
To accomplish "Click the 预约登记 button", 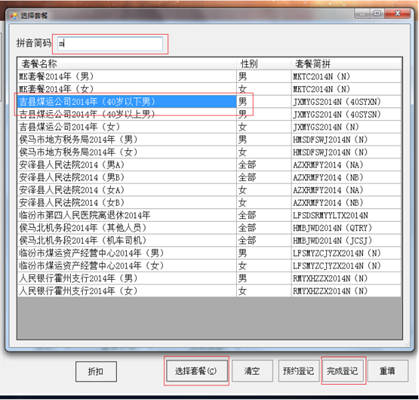I will (x=298, y=371).
